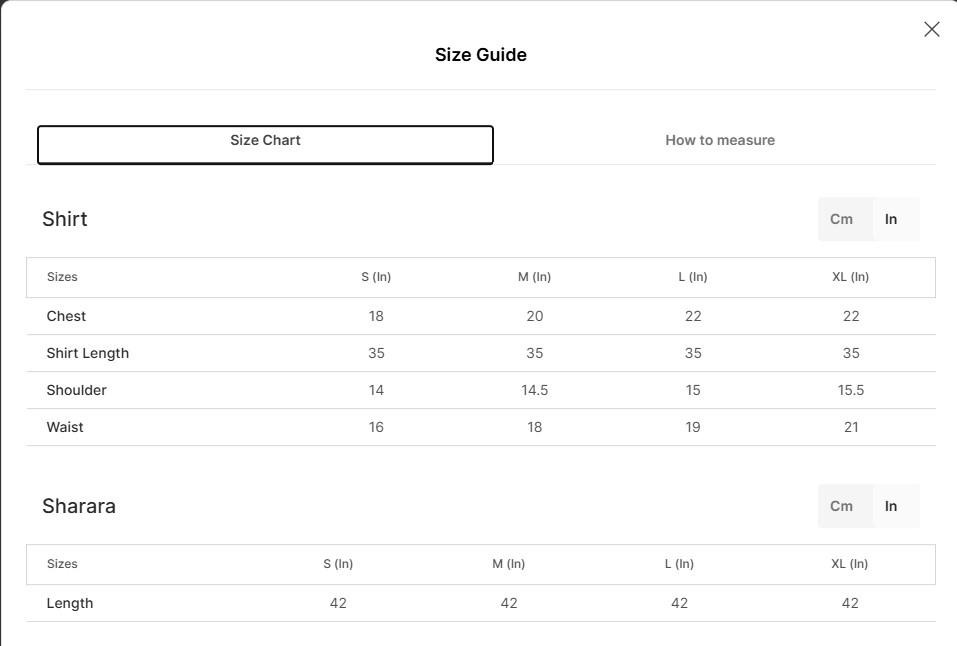Click the XL shoulder value 15.5

pos(850,390)
